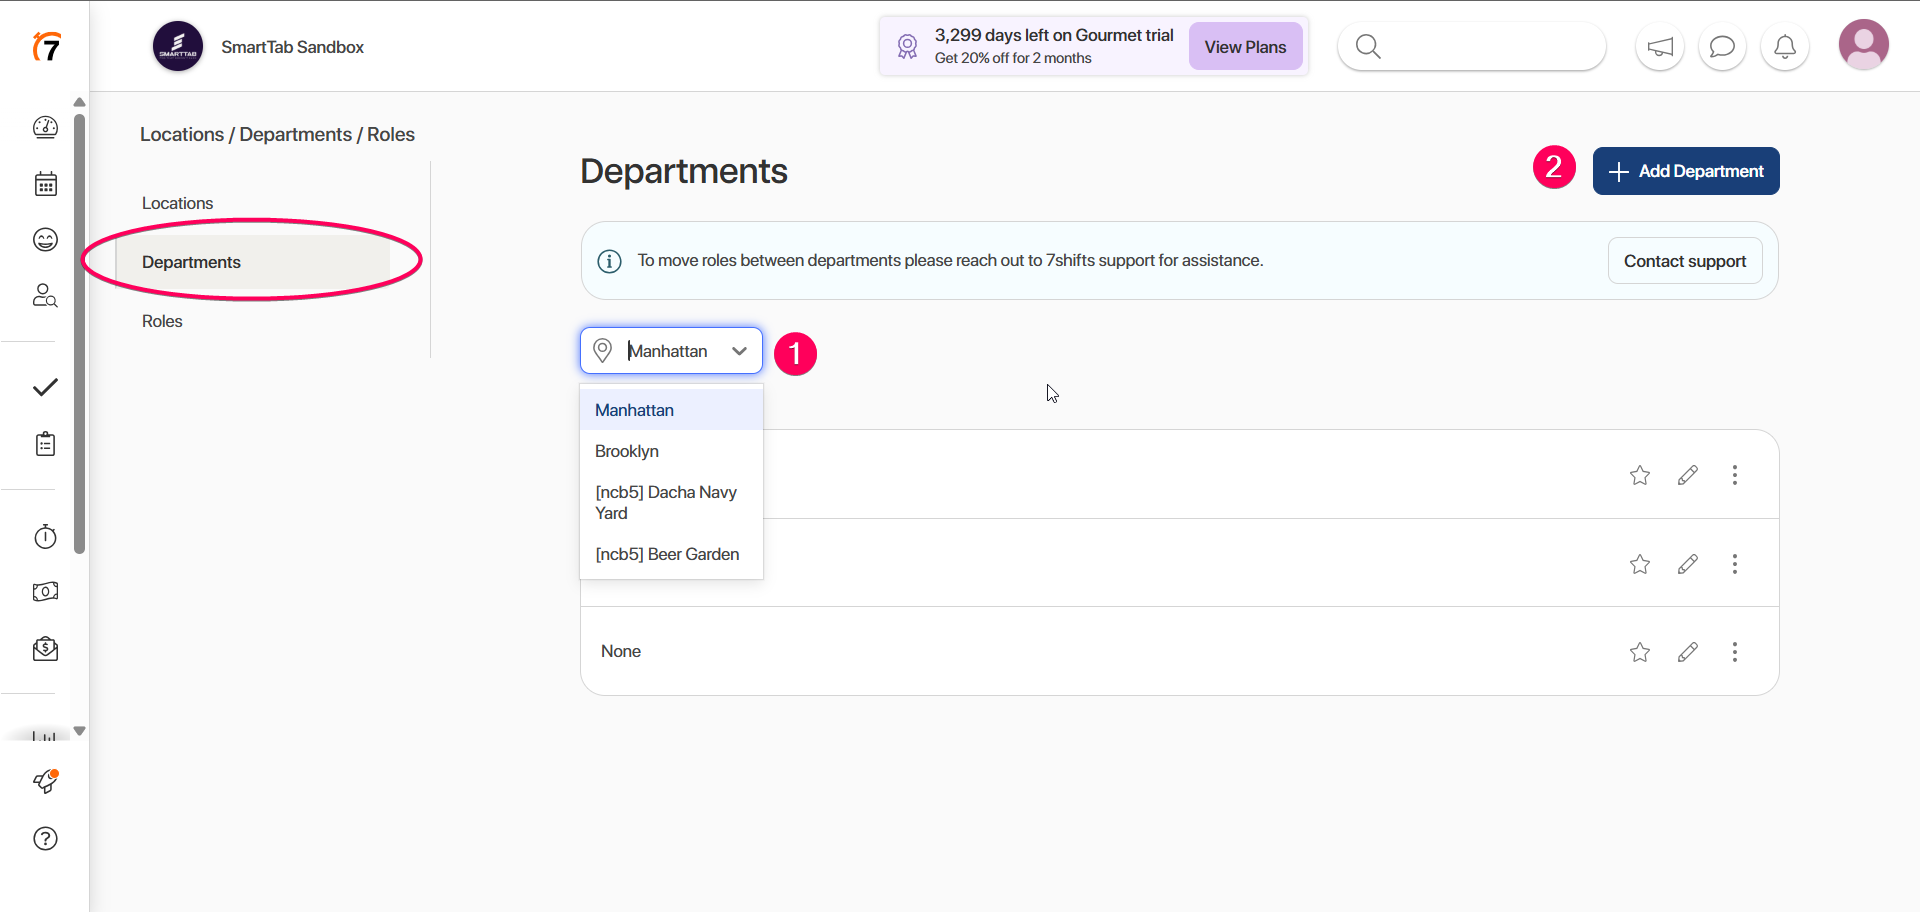
Task: Toggle the star on the first department row
Action: 1640,475
